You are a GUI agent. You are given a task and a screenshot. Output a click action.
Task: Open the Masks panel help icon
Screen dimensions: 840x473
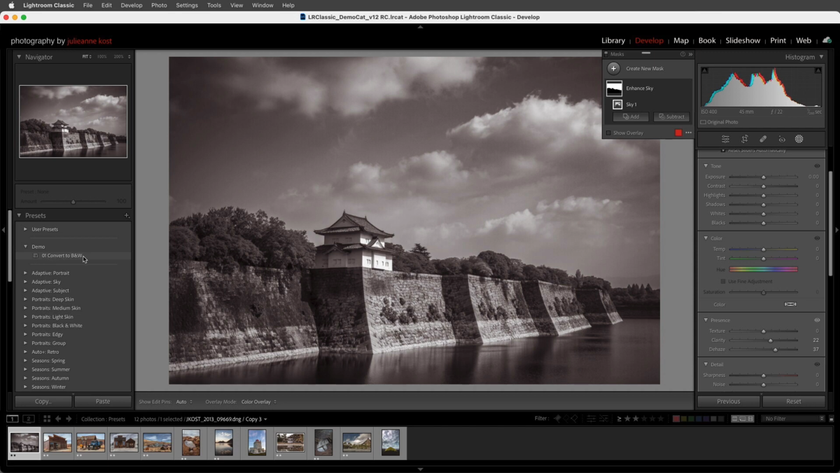[682, 54]
